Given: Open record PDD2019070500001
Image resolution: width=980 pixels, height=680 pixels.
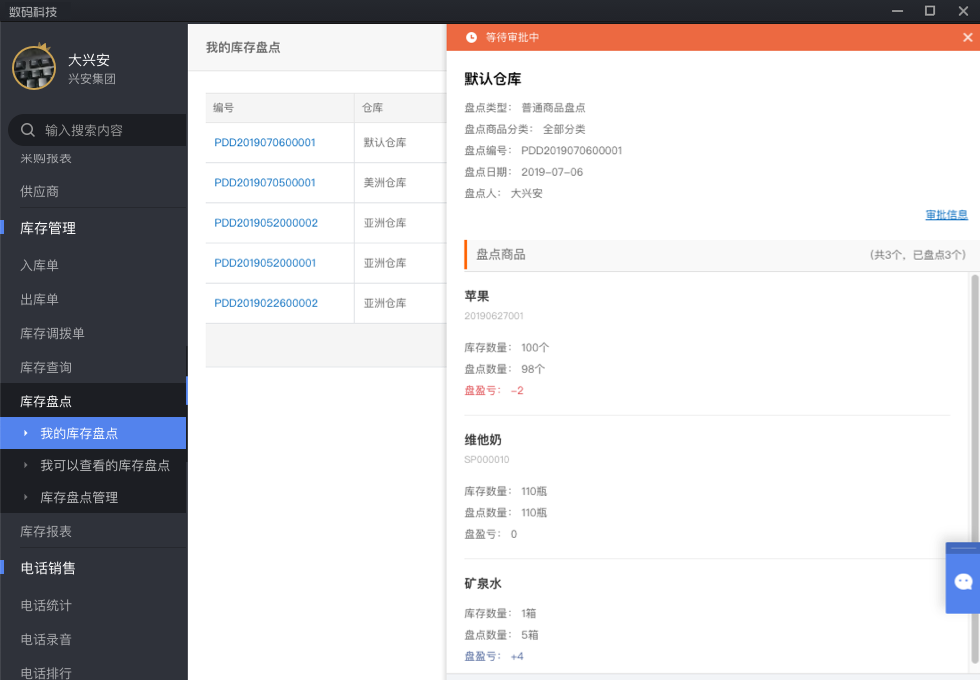Looking at the screenshot, I should (x=265, y=183).
